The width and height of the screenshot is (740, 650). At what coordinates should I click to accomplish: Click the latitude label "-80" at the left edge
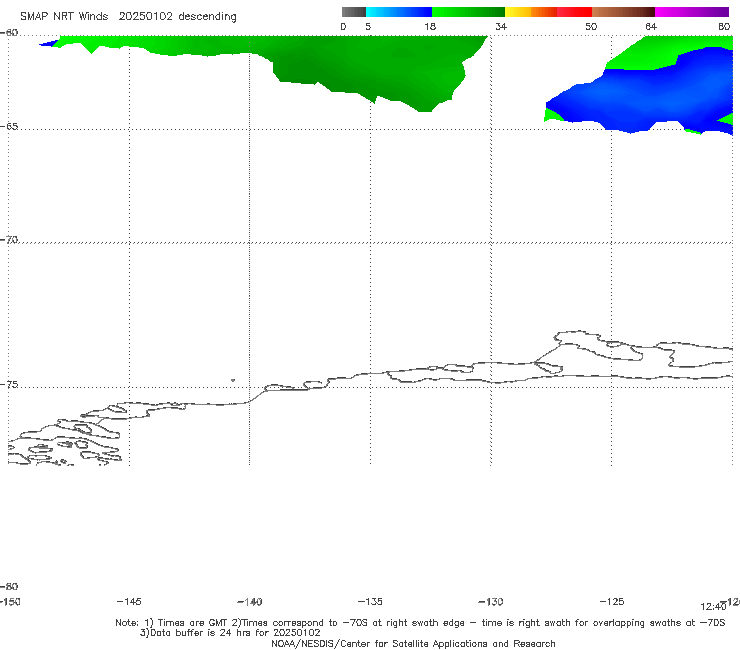(x=9, y=587)
